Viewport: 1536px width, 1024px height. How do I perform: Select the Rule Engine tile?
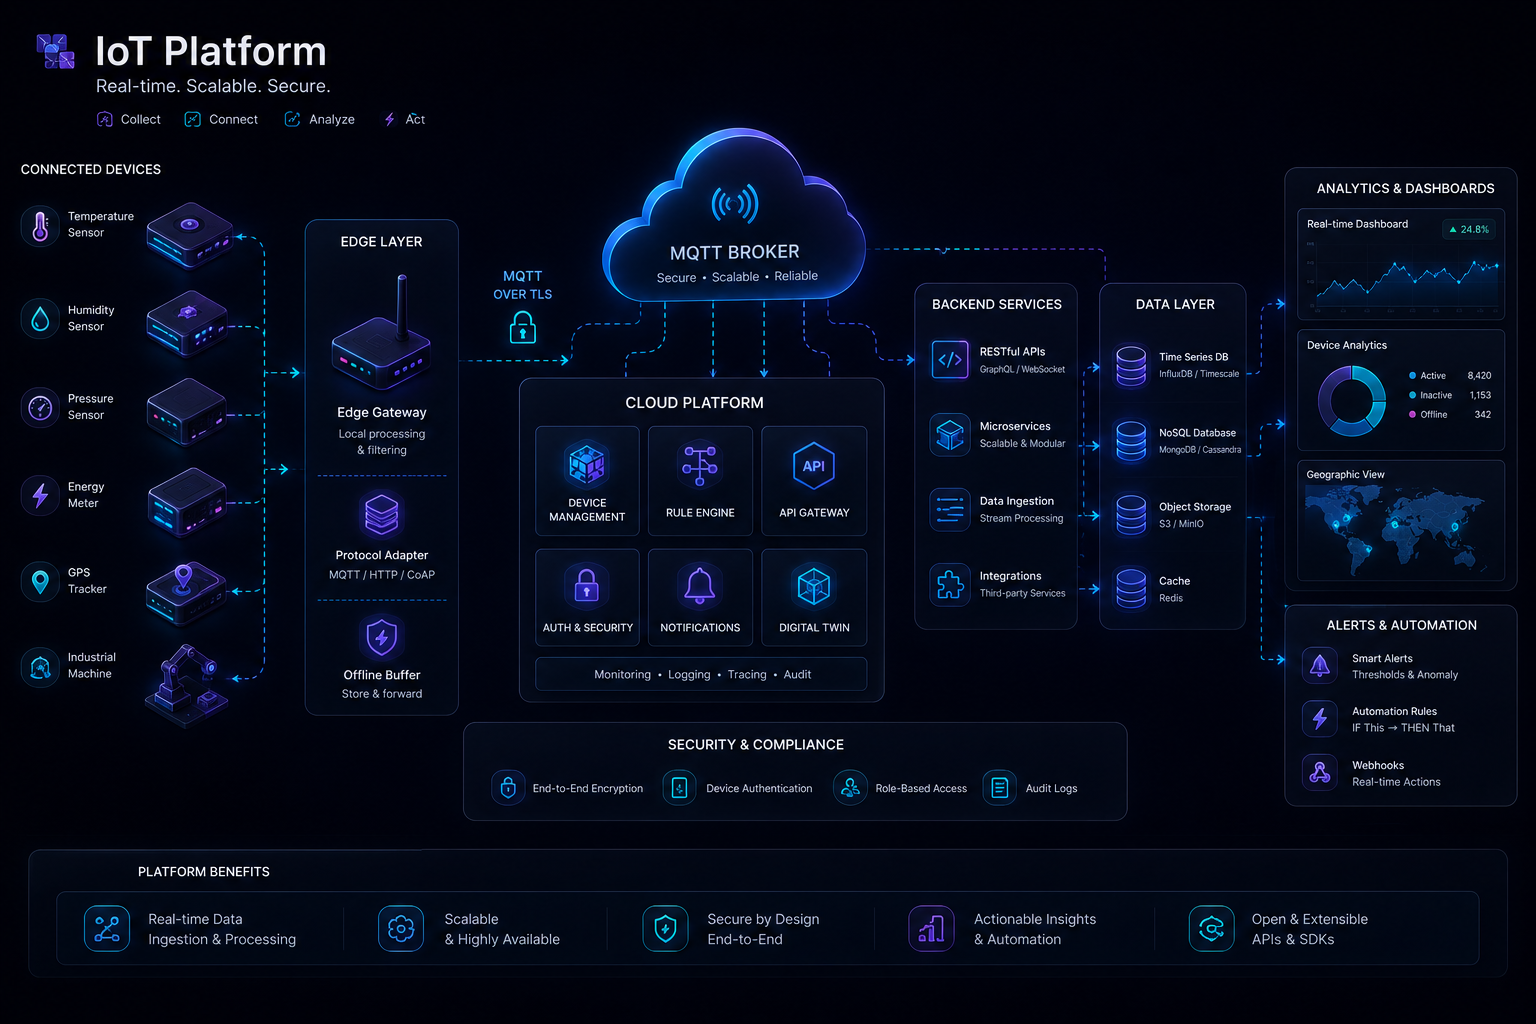tap(700, 481)
